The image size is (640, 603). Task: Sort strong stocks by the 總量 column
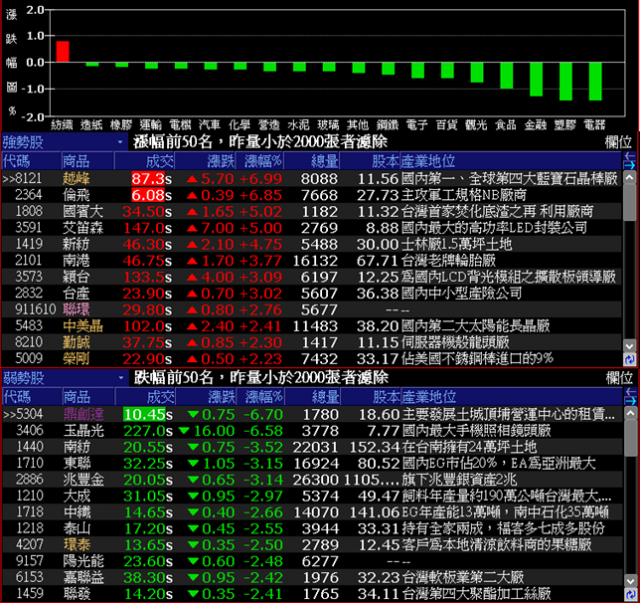[x=312, y=161]
